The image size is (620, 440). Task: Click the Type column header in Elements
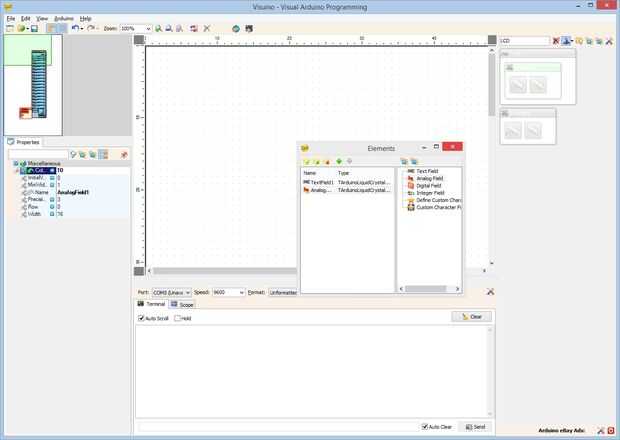click(344, 173)
